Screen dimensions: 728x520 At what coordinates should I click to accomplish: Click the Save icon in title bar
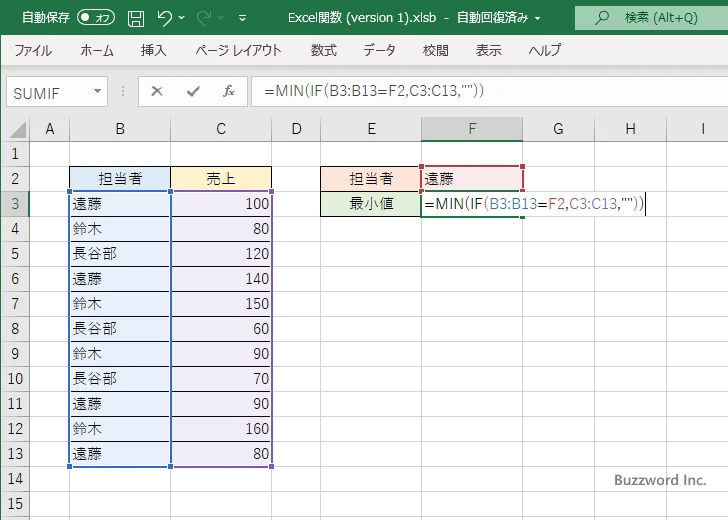click(x=136, y=18)
